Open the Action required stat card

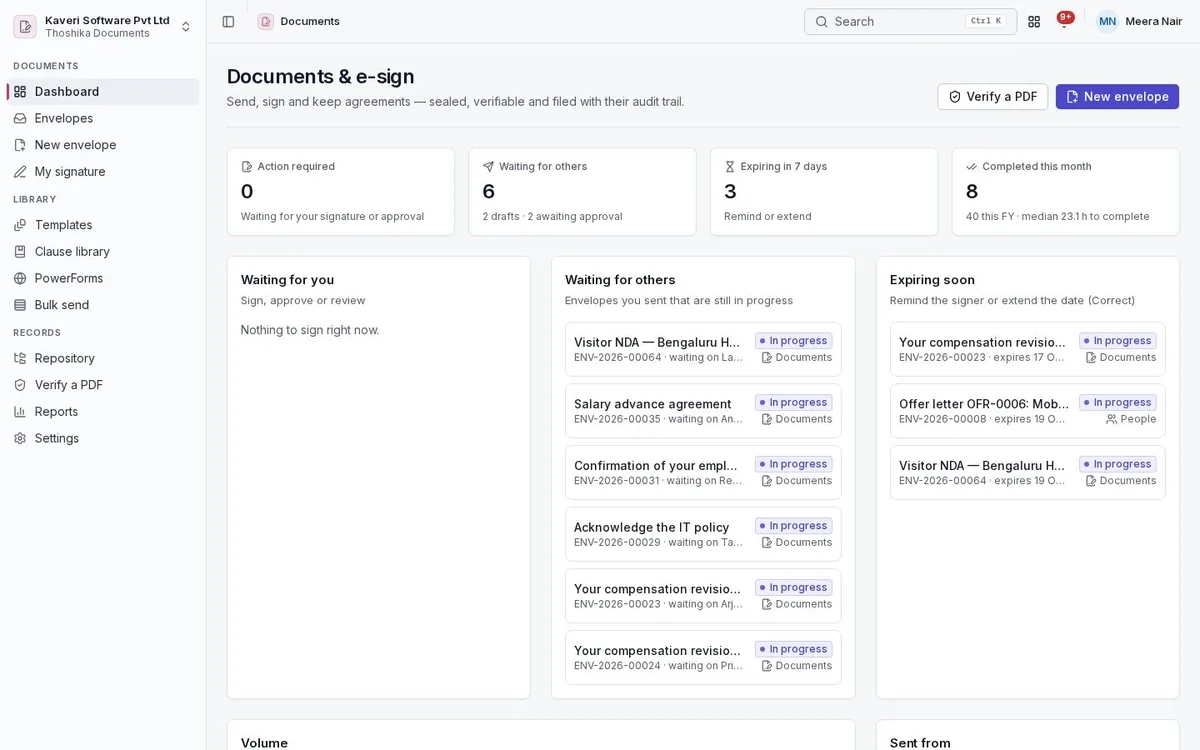(x=341, y=192)
